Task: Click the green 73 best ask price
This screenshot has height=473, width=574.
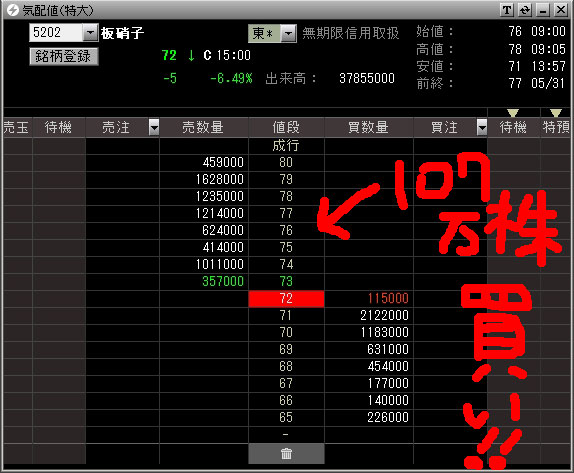Action: point(286,281)
